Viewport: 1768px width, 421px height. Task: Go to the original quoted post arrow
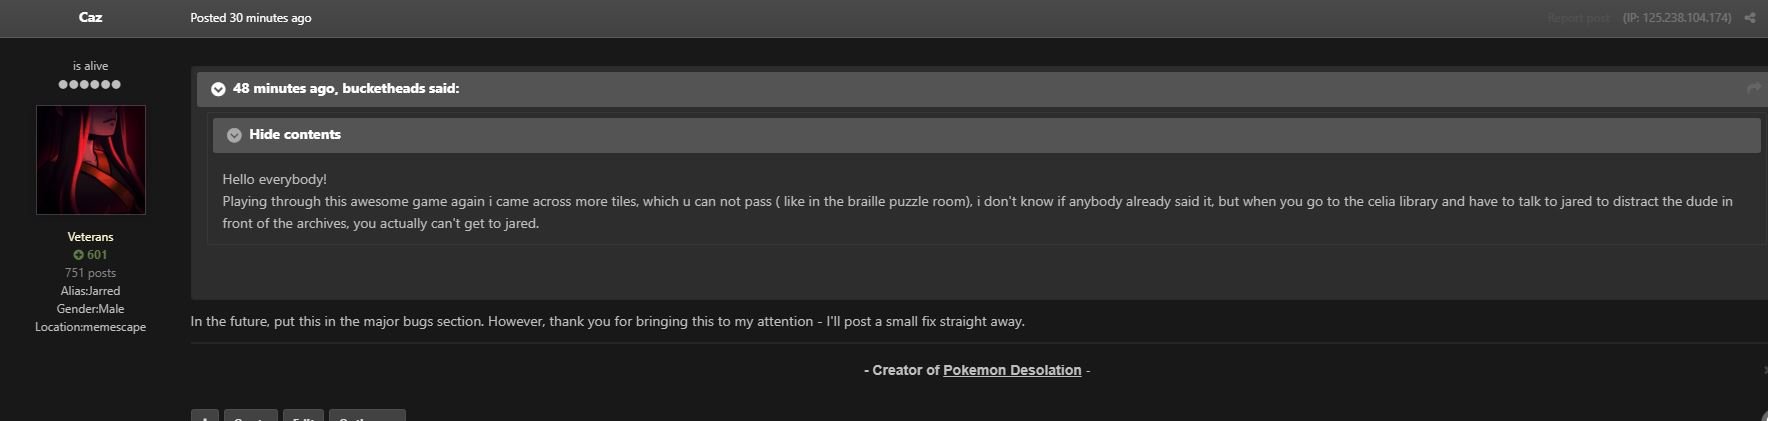(1753, 89)
